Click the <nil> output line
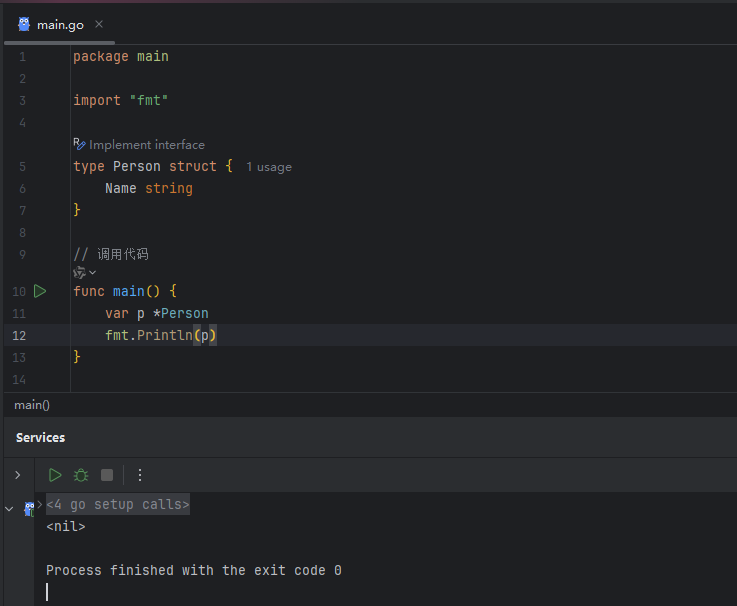737x606 pixels. [x=66, y=527]
